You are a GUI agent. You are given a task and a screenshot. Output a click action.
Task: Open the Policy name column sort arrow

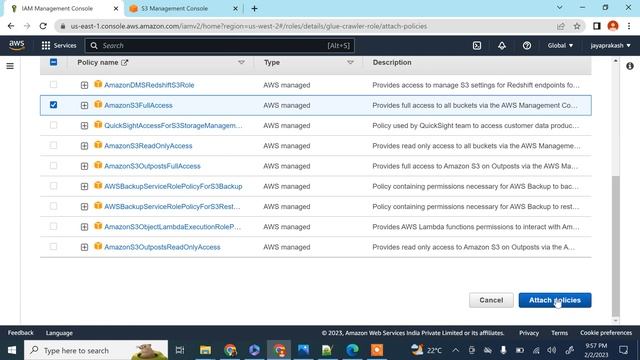241,62
